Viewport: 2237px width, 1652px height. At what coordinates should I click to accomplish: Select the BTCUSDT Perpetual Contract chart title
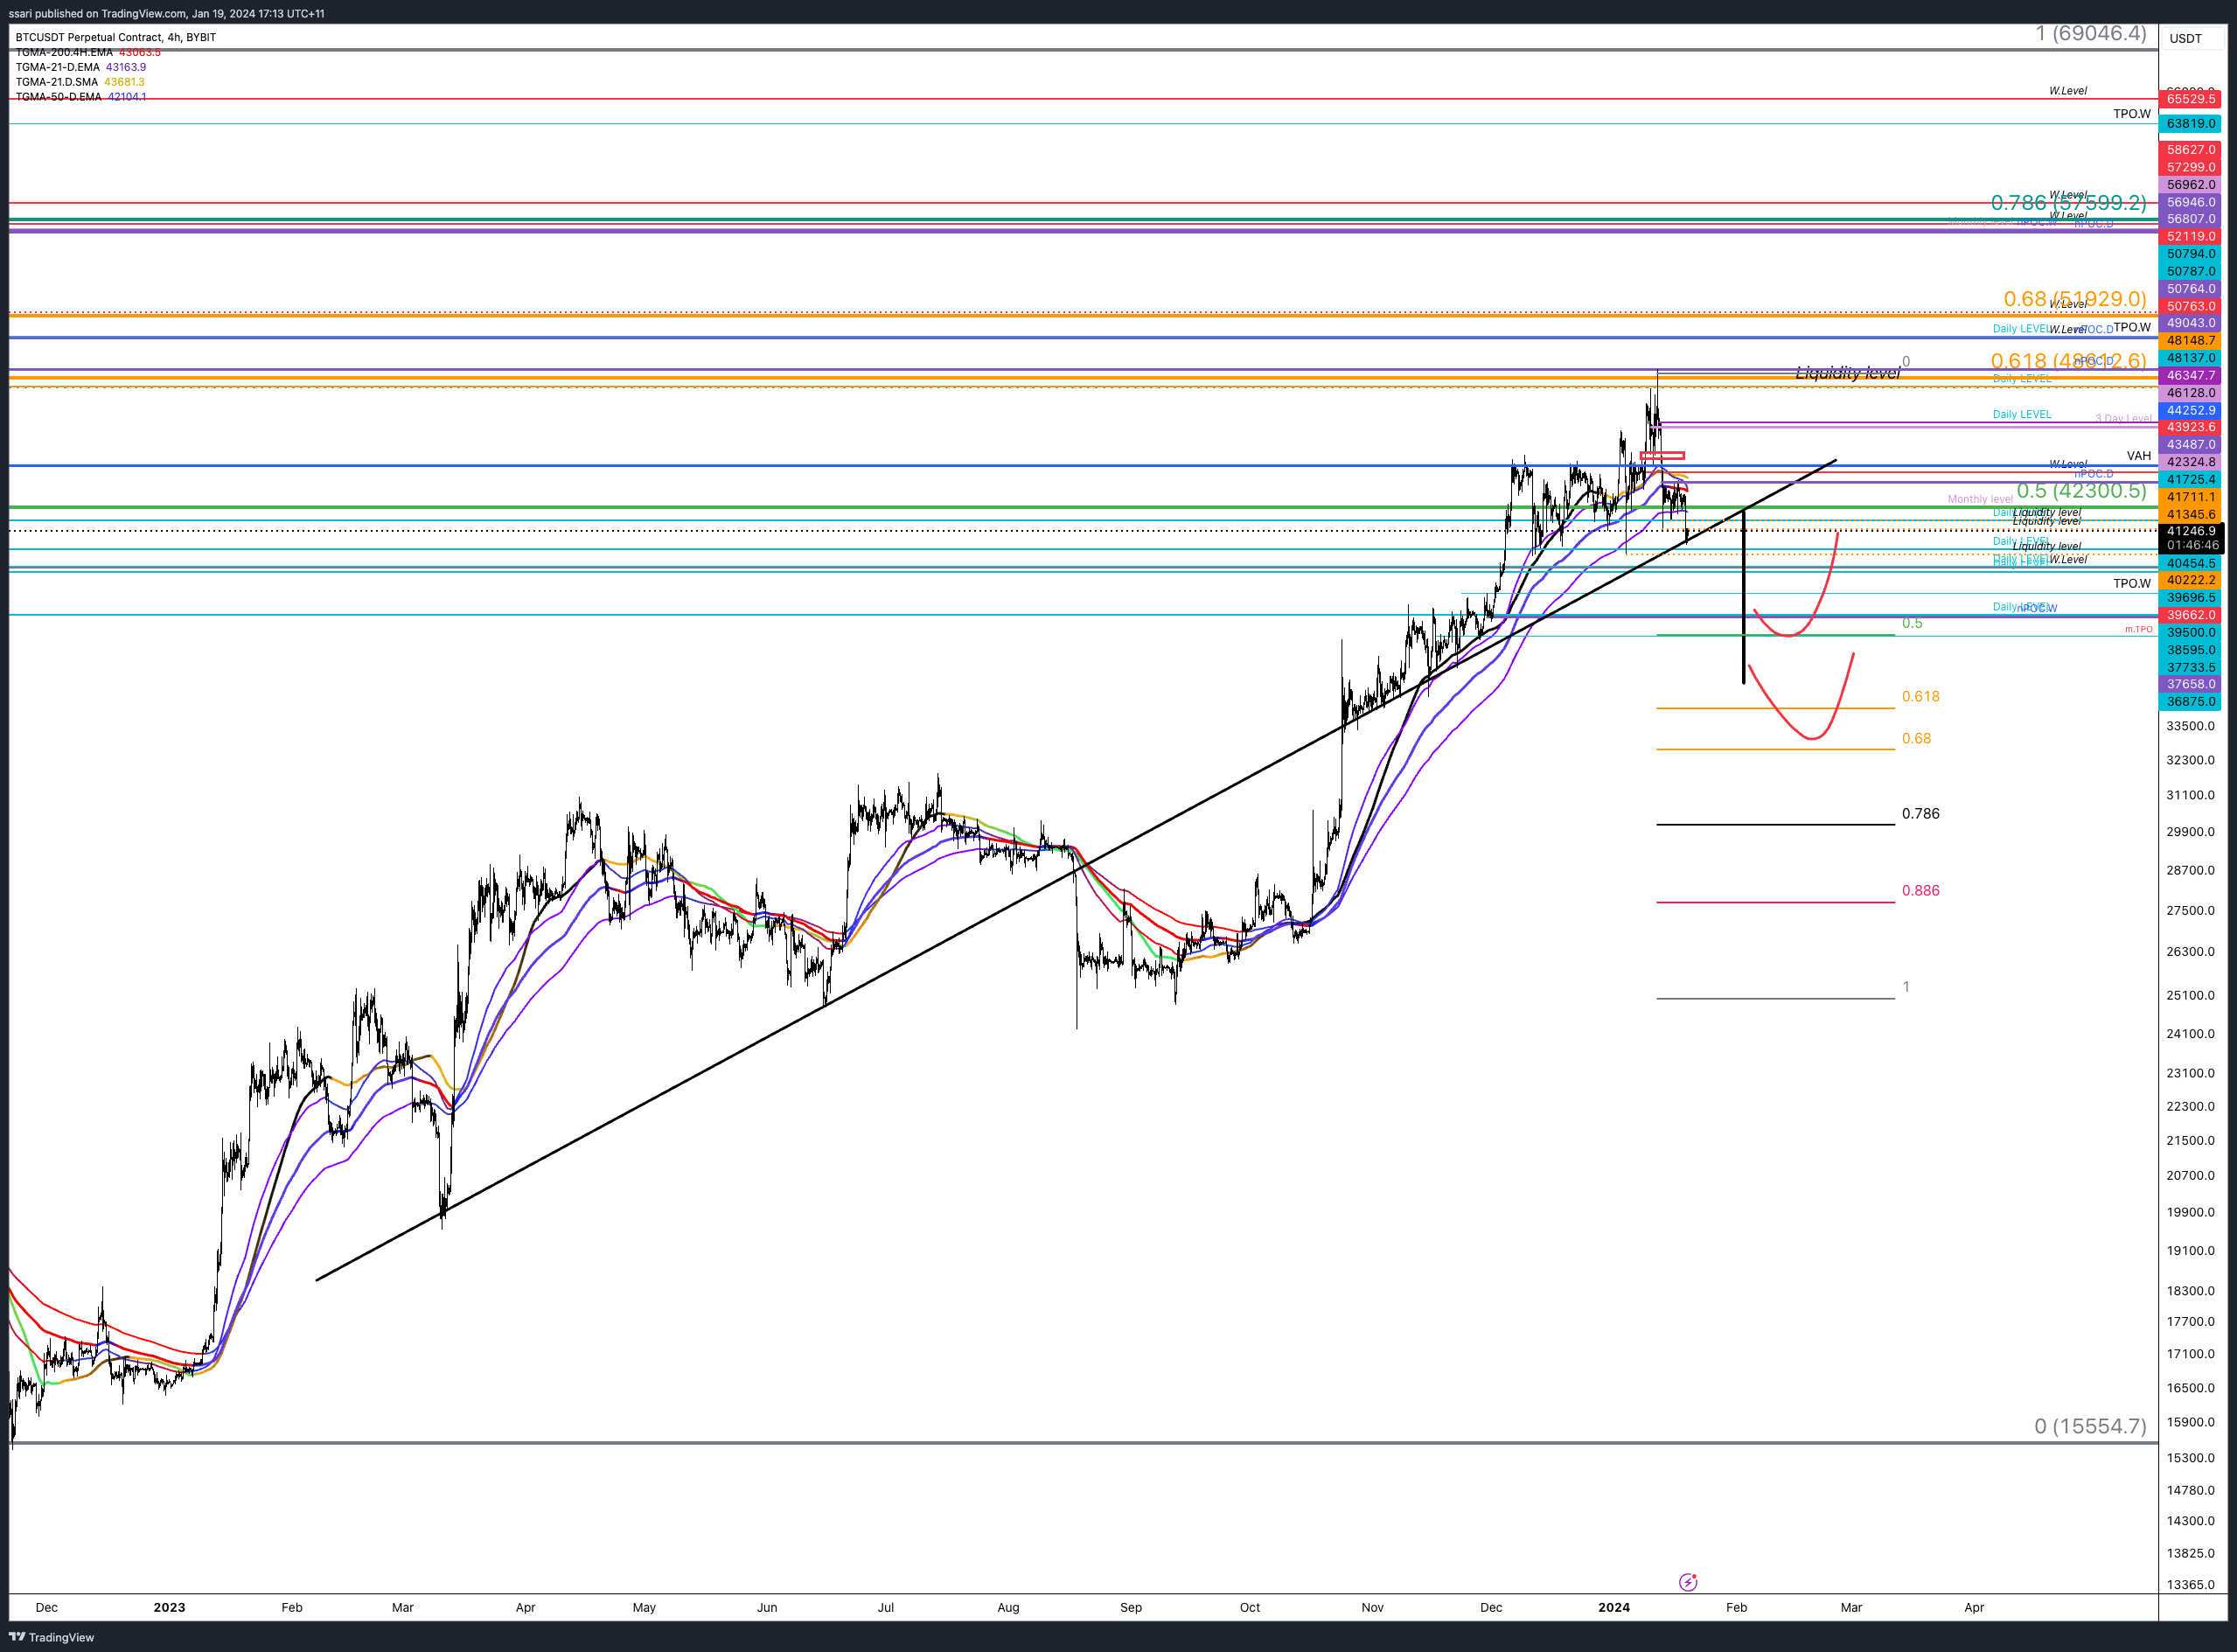tap(116, 37)
